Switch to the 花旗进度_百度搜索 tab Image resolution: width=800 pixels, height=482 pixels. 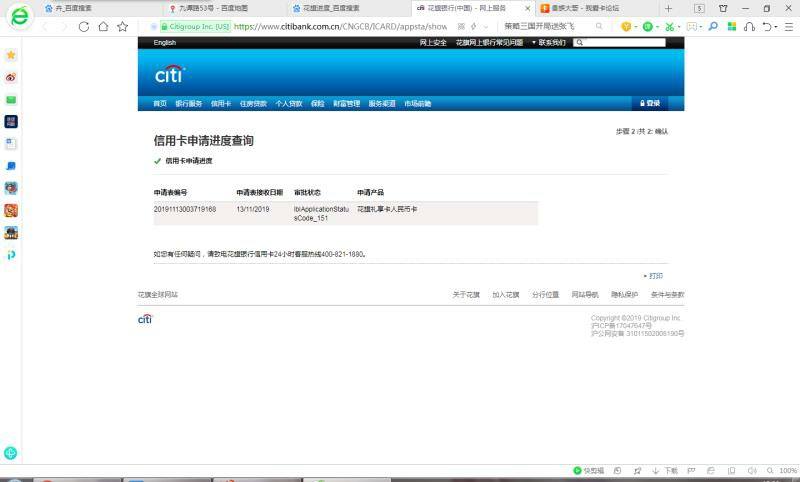click(x=327, y=8)
